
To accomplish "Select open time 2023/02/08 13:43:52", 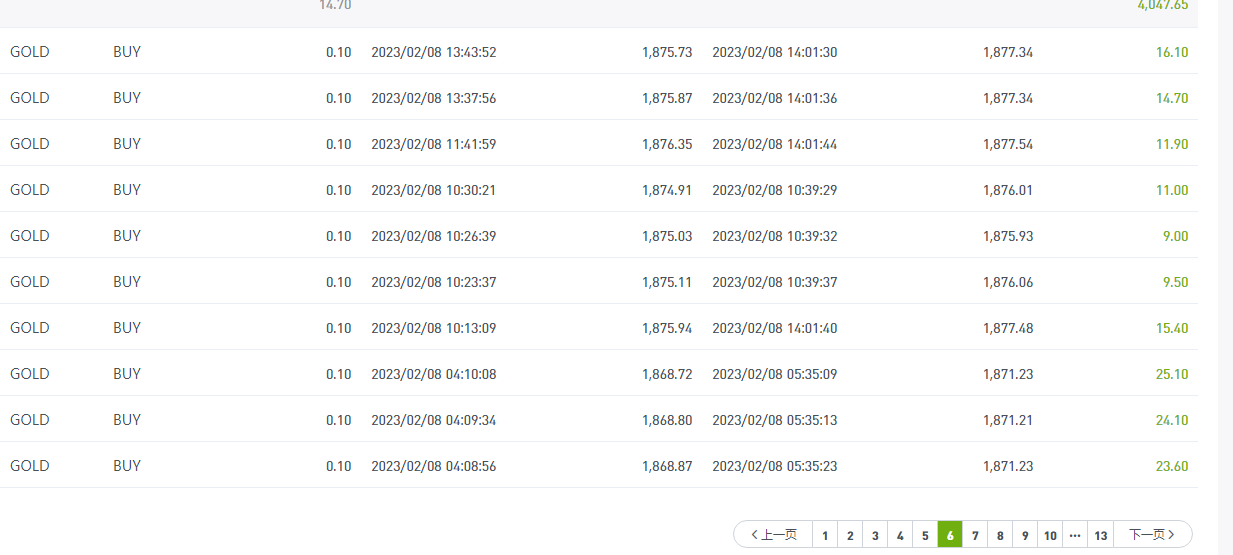I will pyautogui.click(x=433, y=52).
